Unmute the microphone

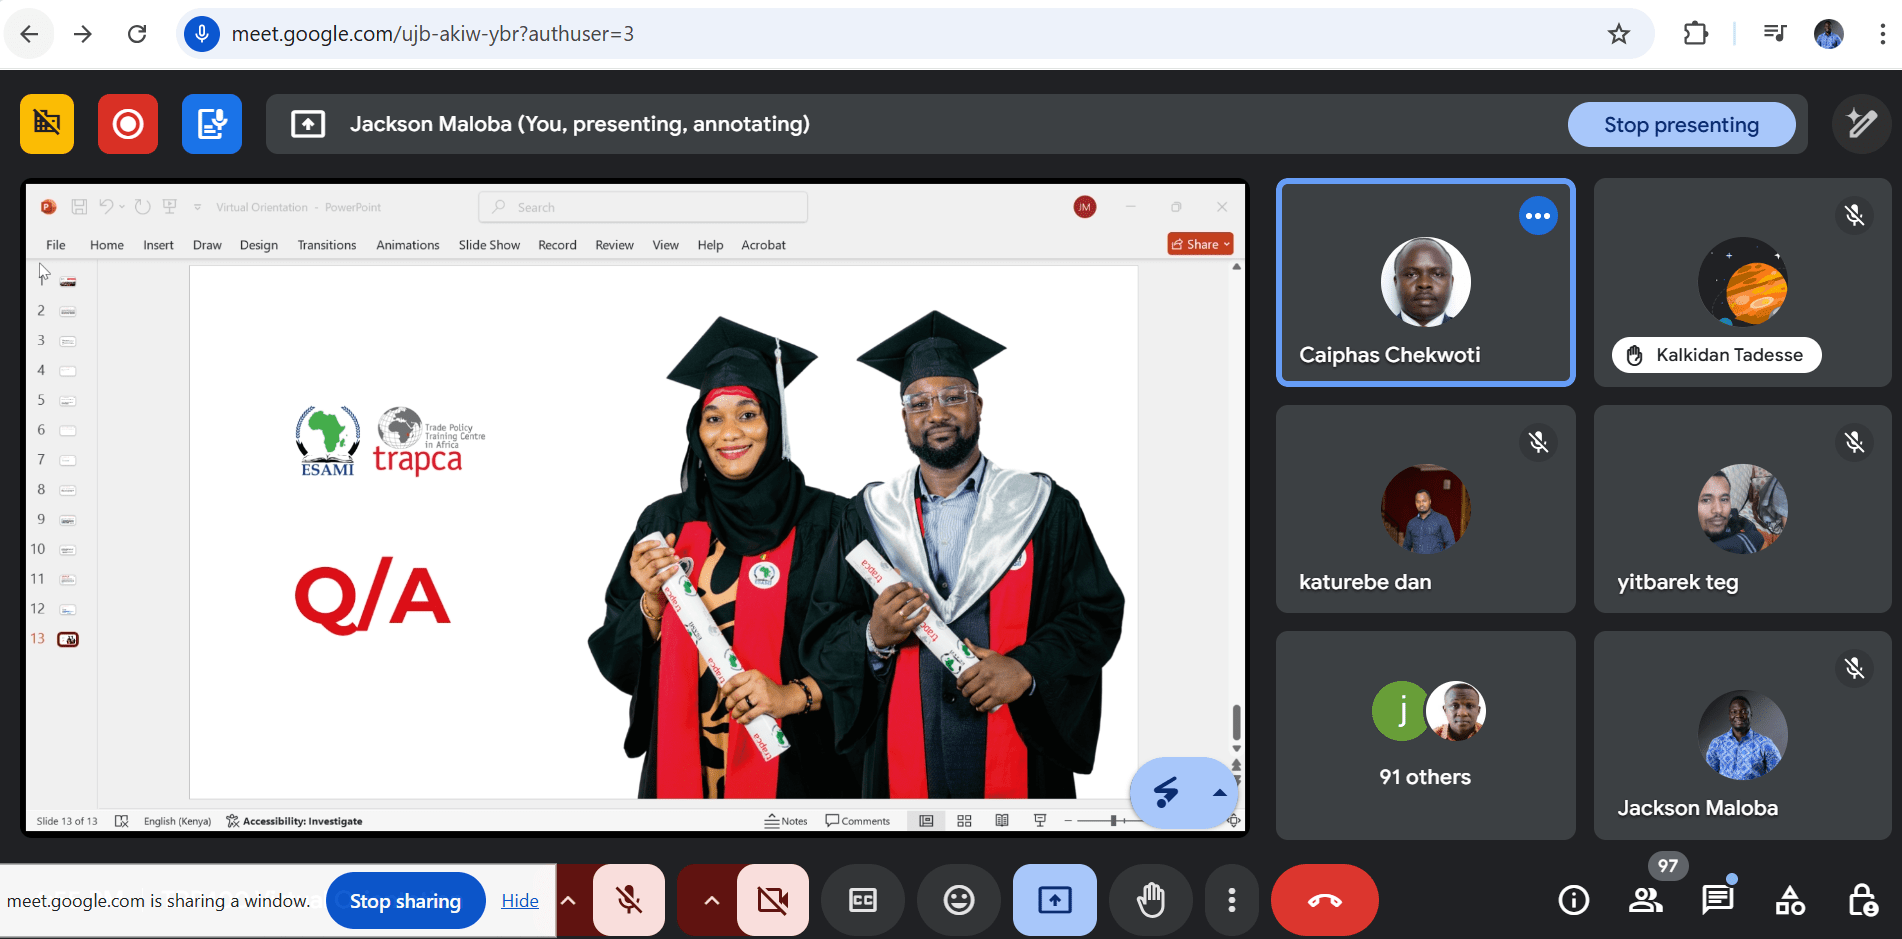pos(629,900)
